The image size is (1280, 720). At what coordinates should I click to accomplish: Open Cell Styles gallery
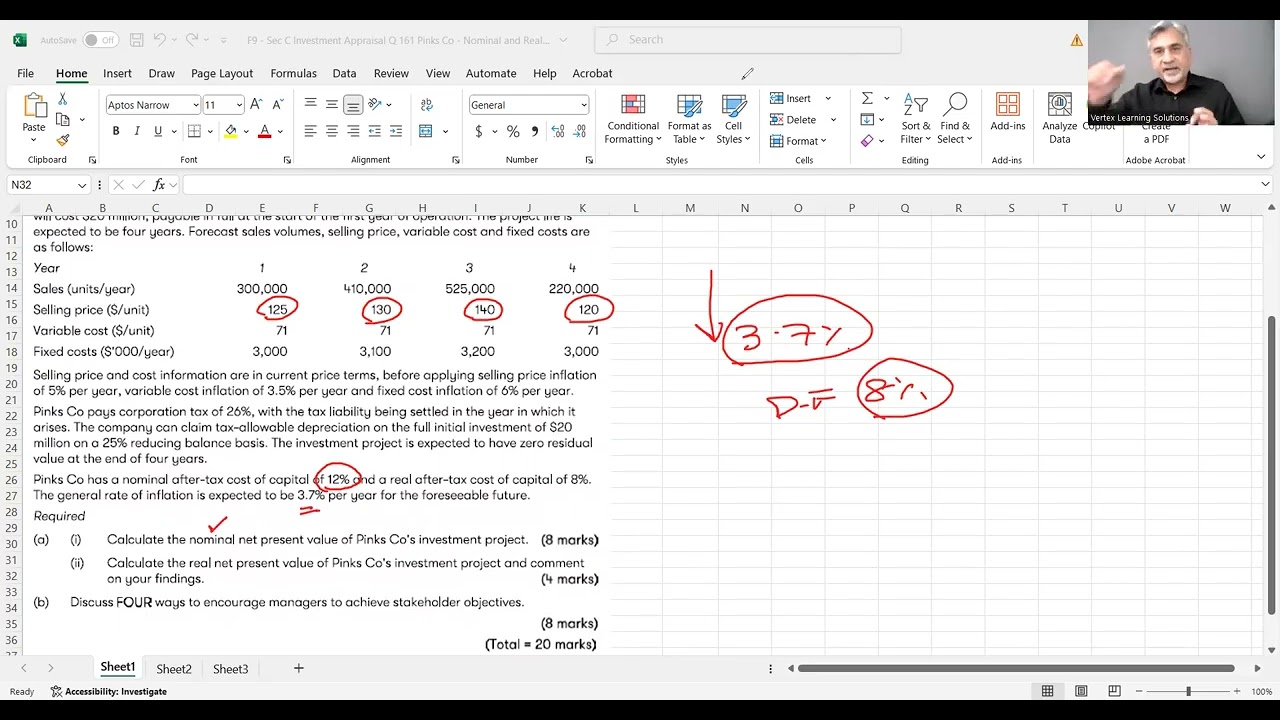pos(734,119)
